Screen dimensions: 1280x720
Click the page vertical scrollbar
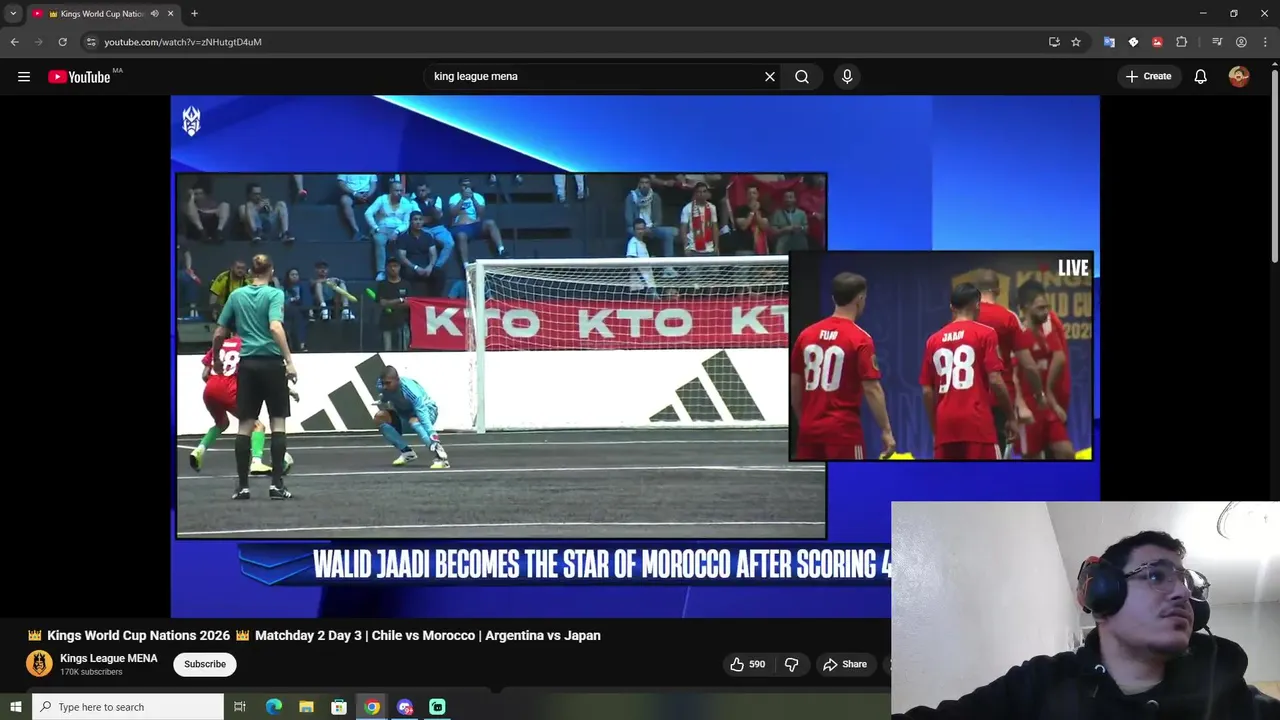tap(1274, 165)
